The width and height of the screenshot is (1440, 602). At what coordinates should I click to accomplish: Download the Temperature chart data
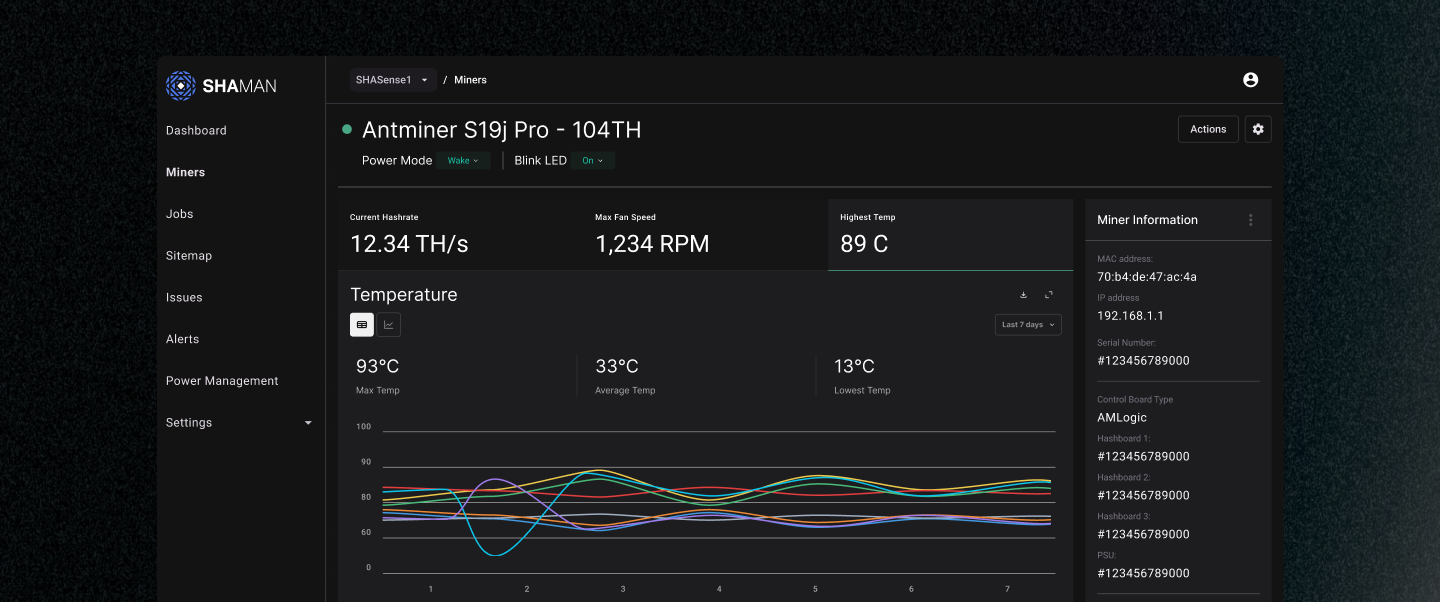tap(1023, 295)
